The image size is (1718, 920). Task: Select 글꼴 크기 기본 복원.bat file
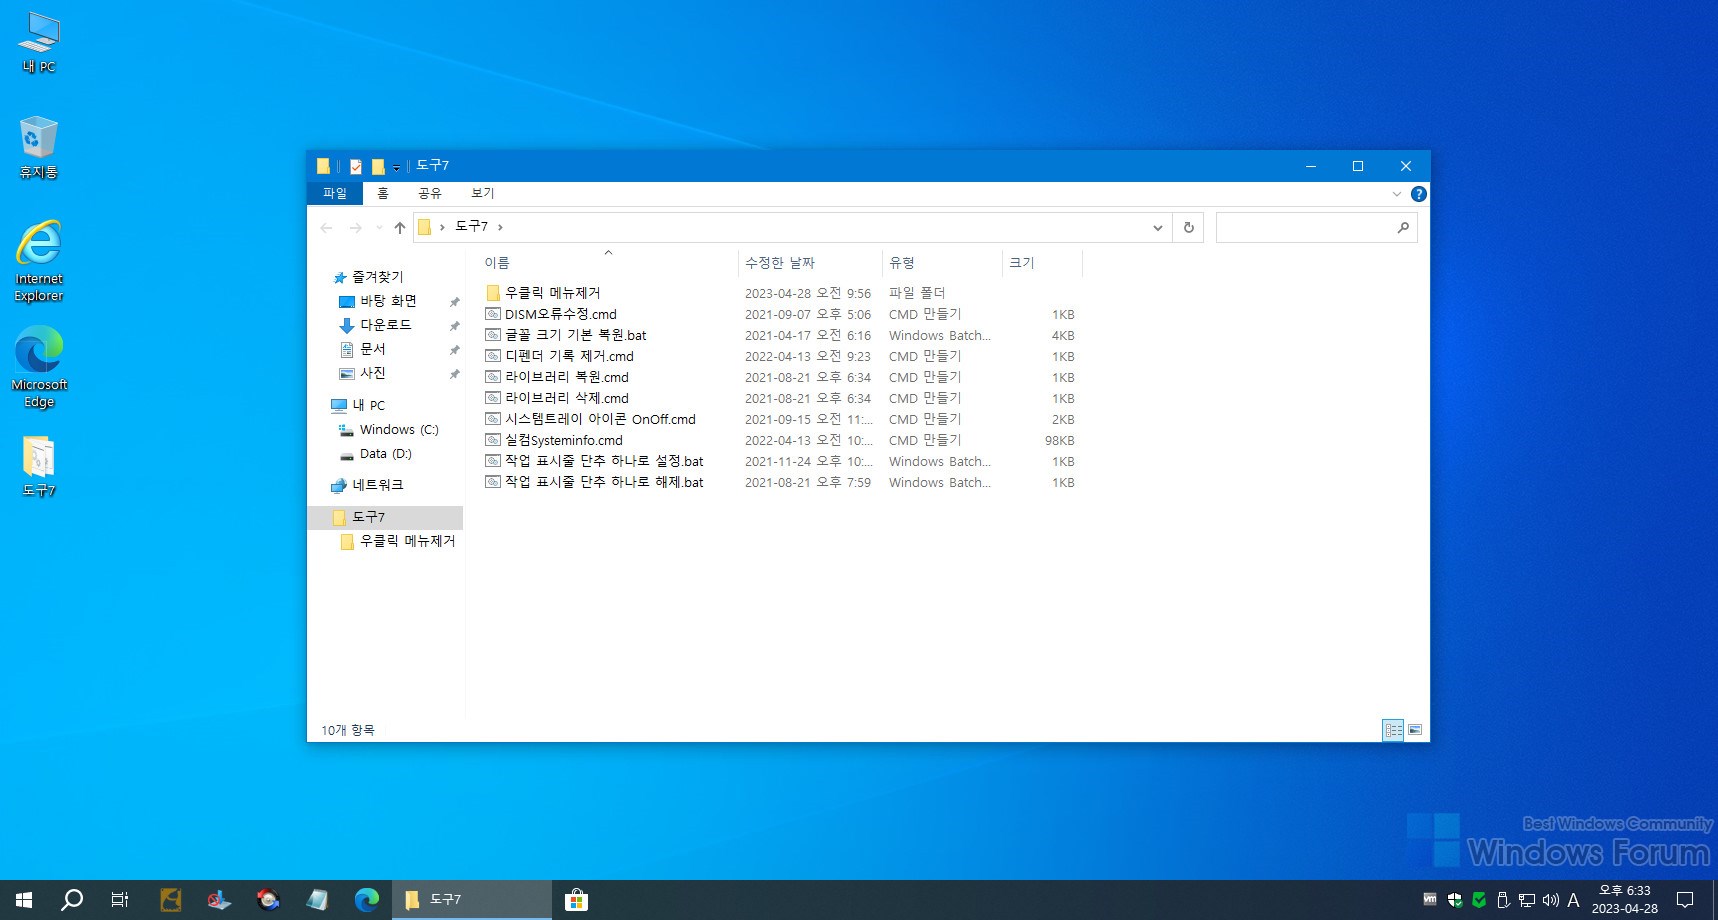tap(566, 335)
